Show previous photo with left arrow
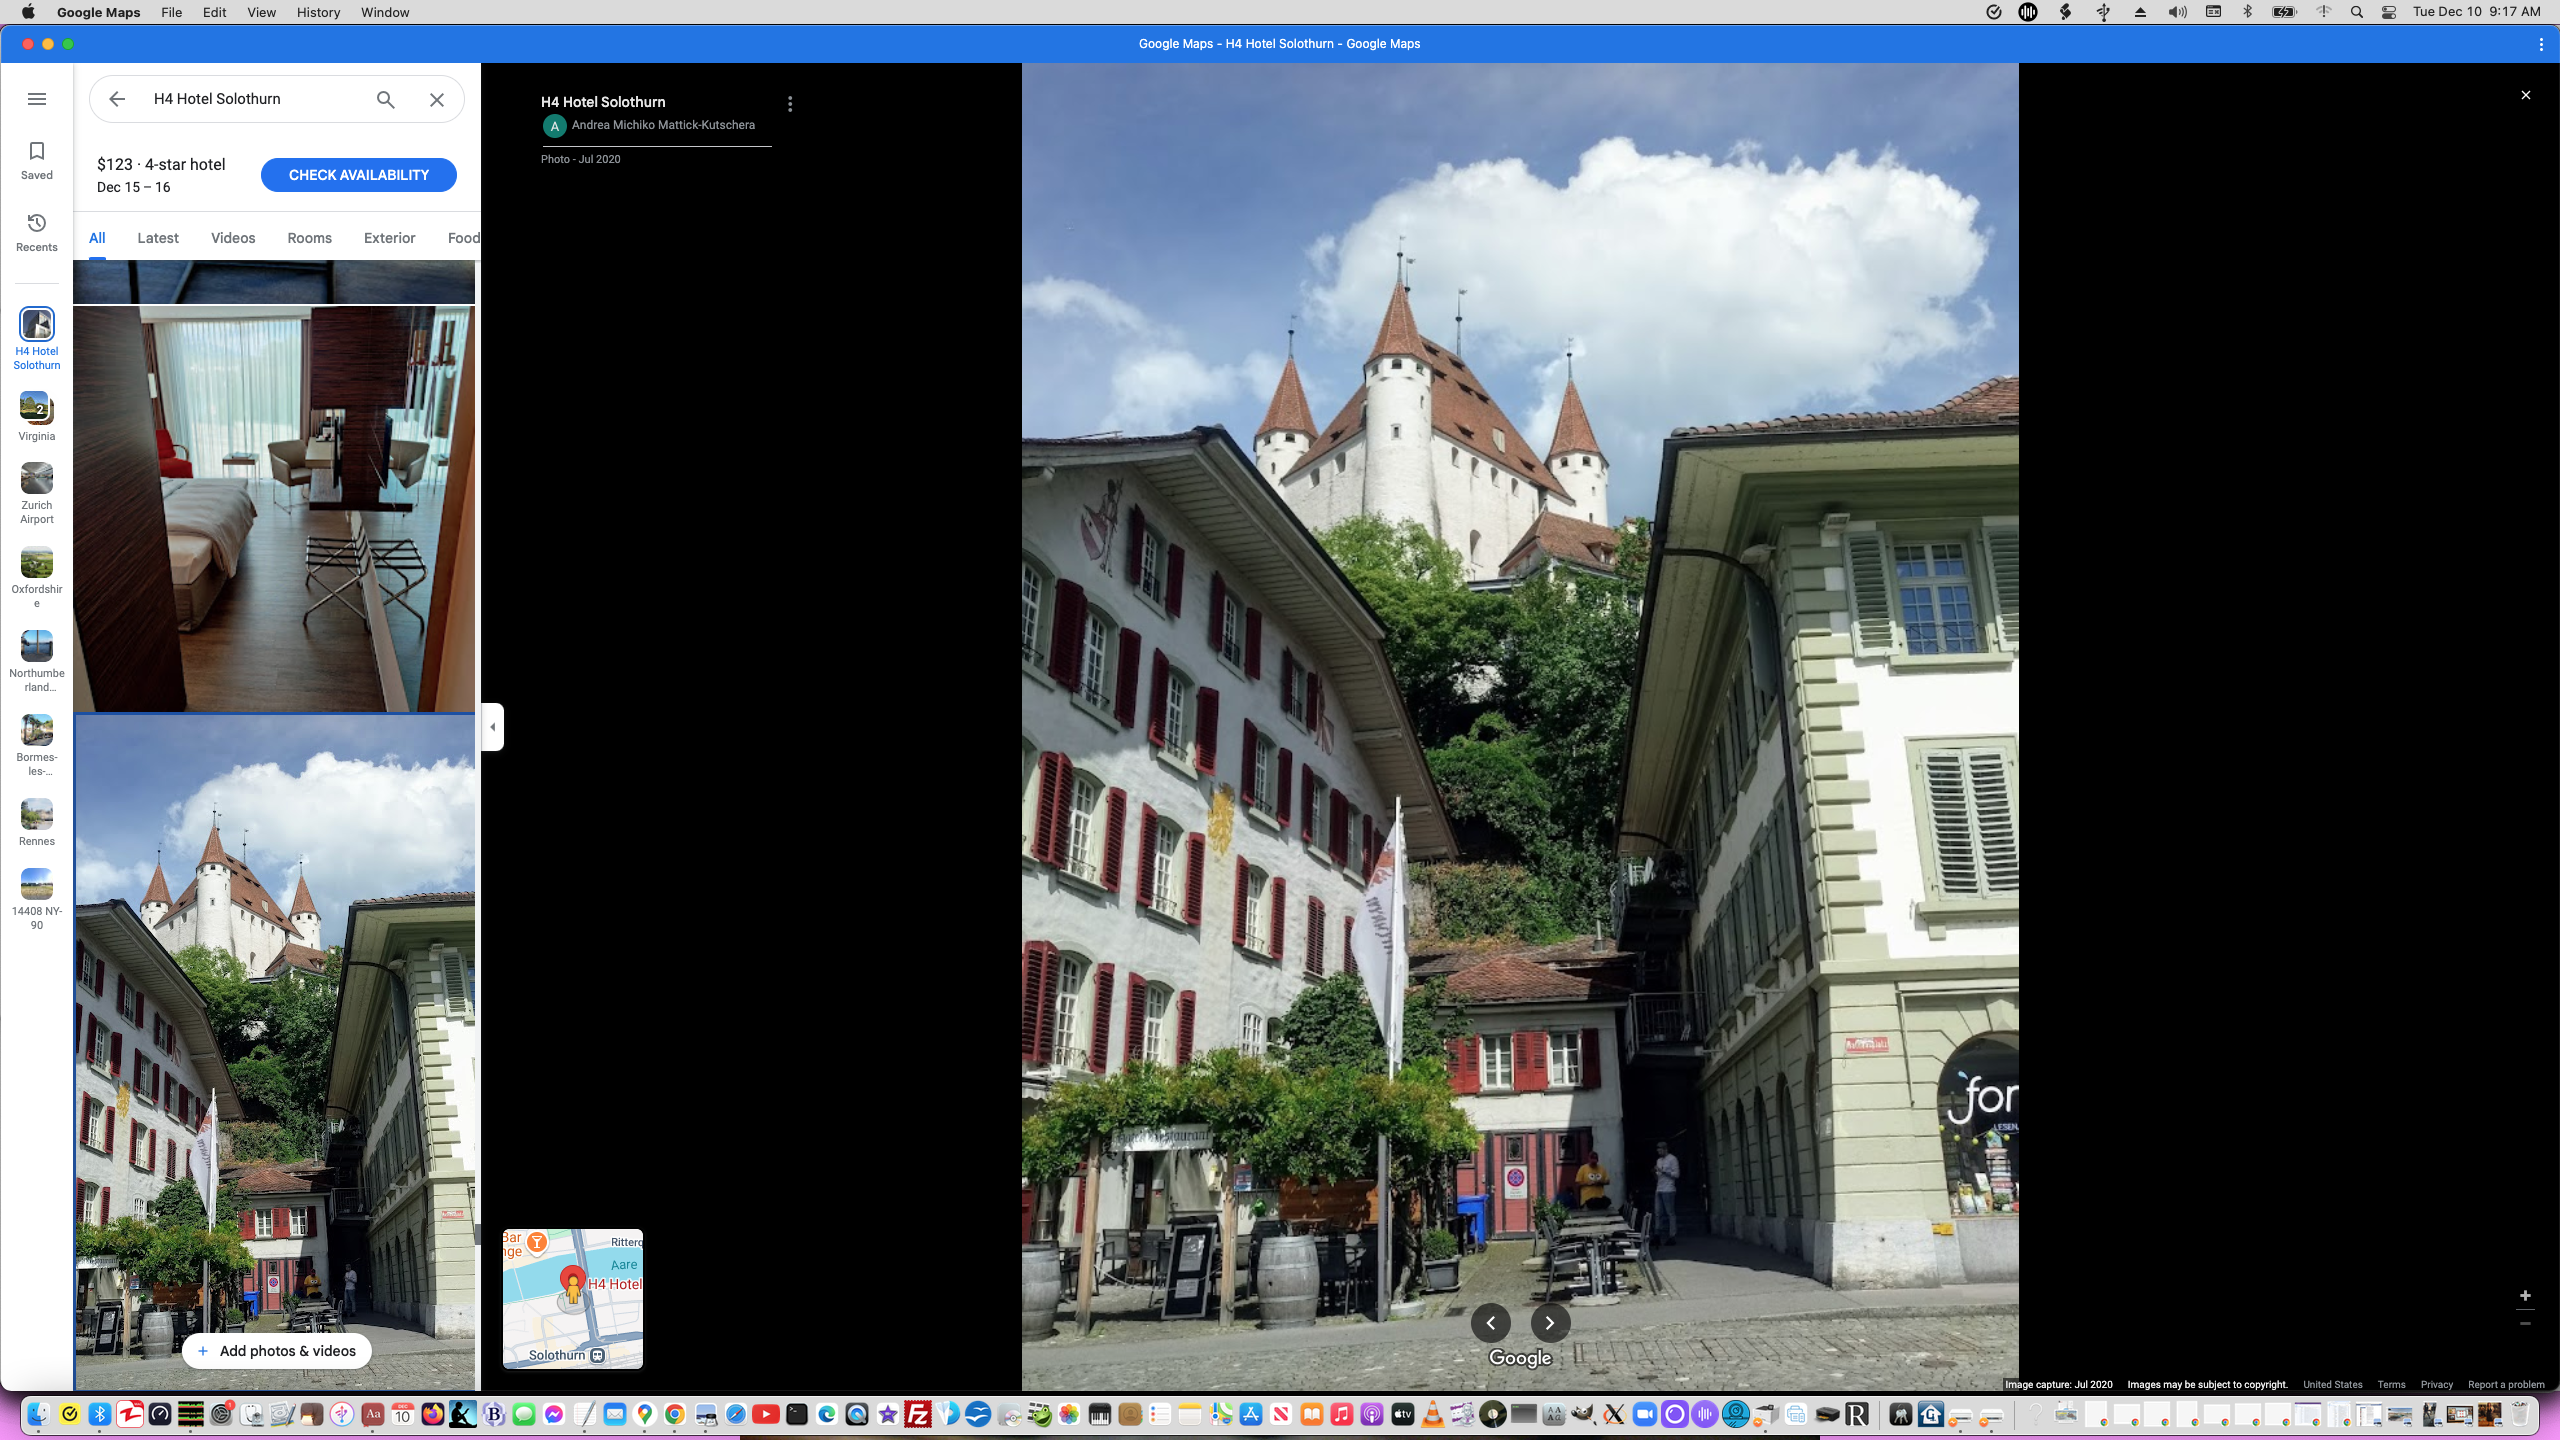2560x1440 pixels. (x=1490, y=1323)
